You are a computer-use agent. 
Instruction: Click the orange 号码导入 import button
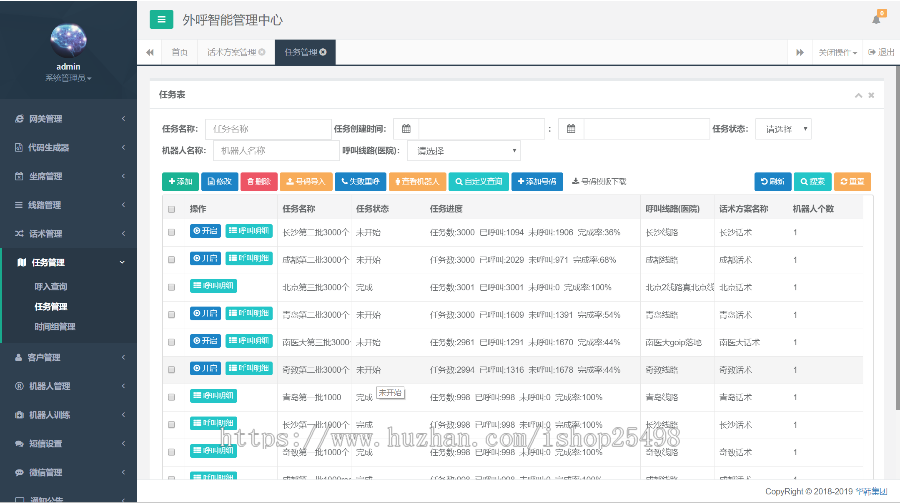[x=306, y=181]
